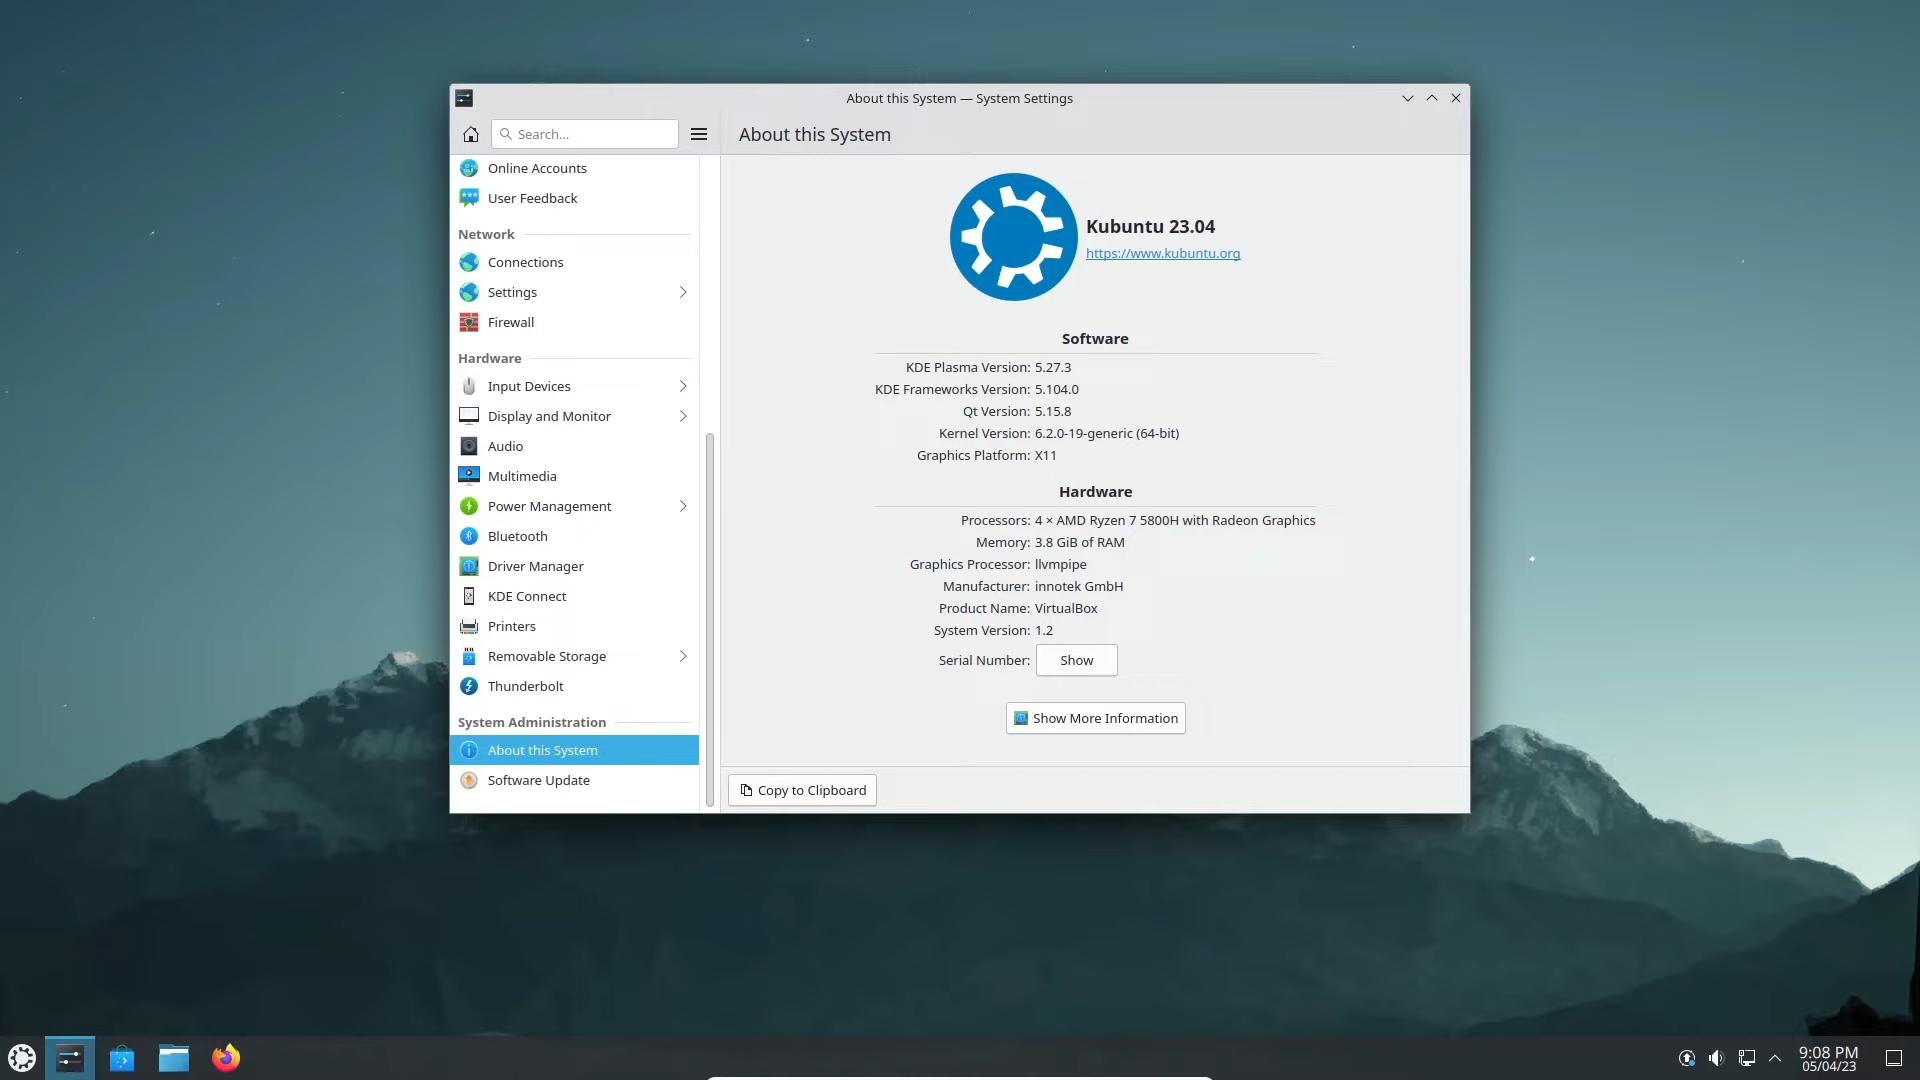Open KDE Connect settings
Screen dimensions: 1920x1080
527,596
